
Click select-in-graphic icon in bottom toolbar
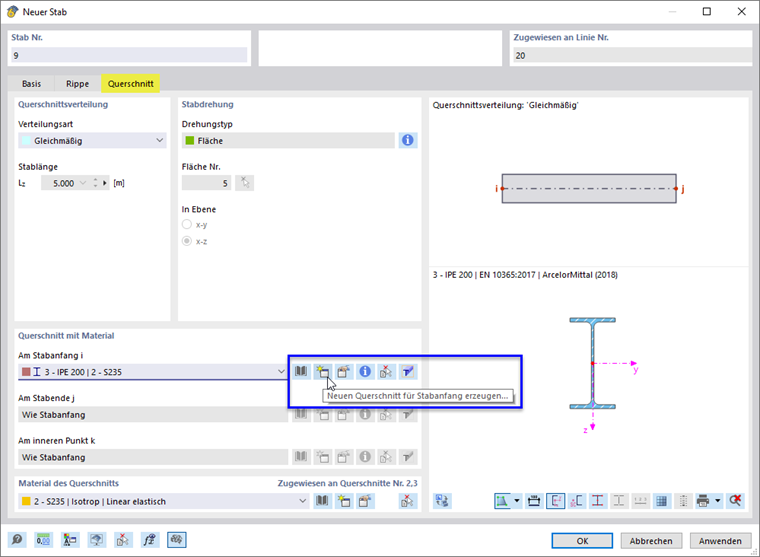[x=123, y=540]
